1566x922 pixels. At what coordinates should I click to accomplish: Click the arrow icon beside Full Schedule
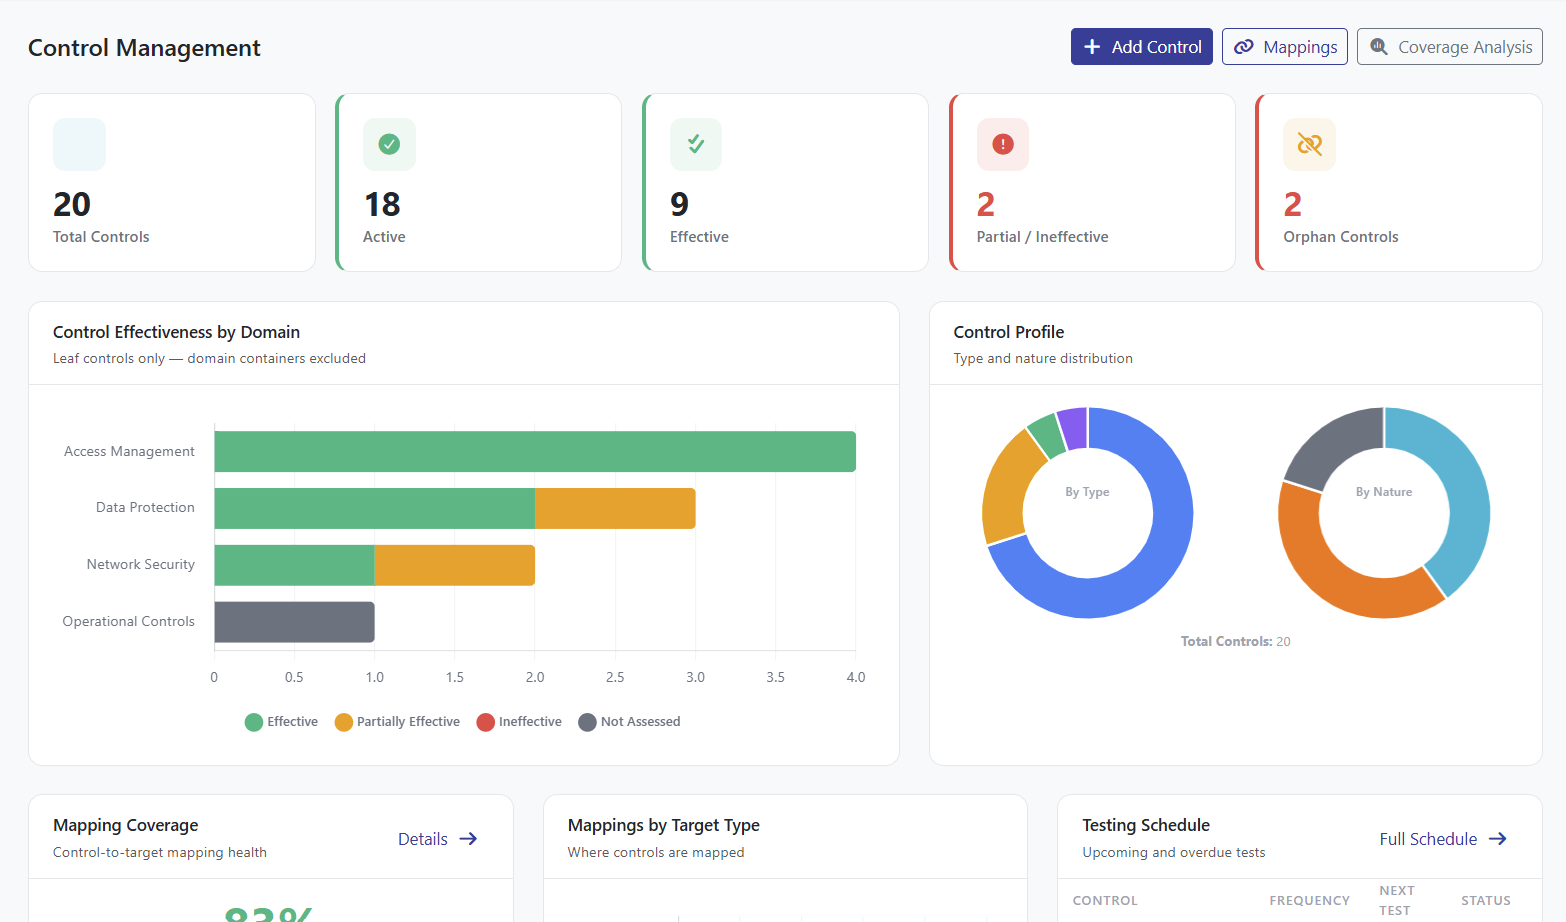pos(1498,839)
